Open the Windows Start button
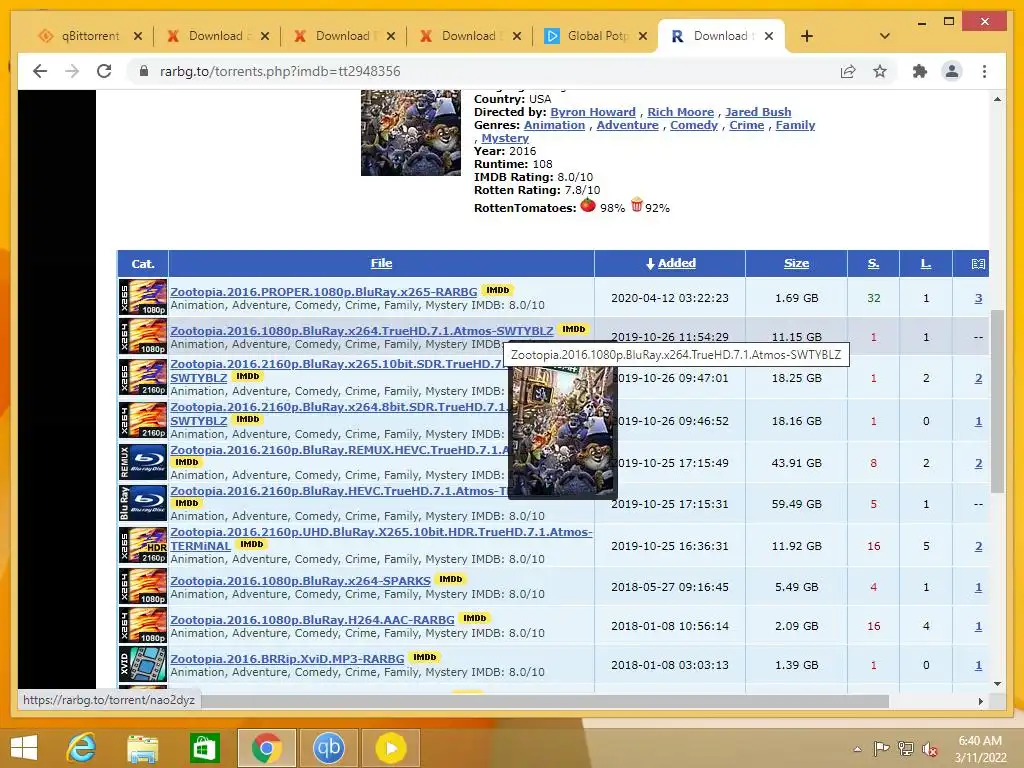Screen dimensions: 1024x768 [24, 747]
